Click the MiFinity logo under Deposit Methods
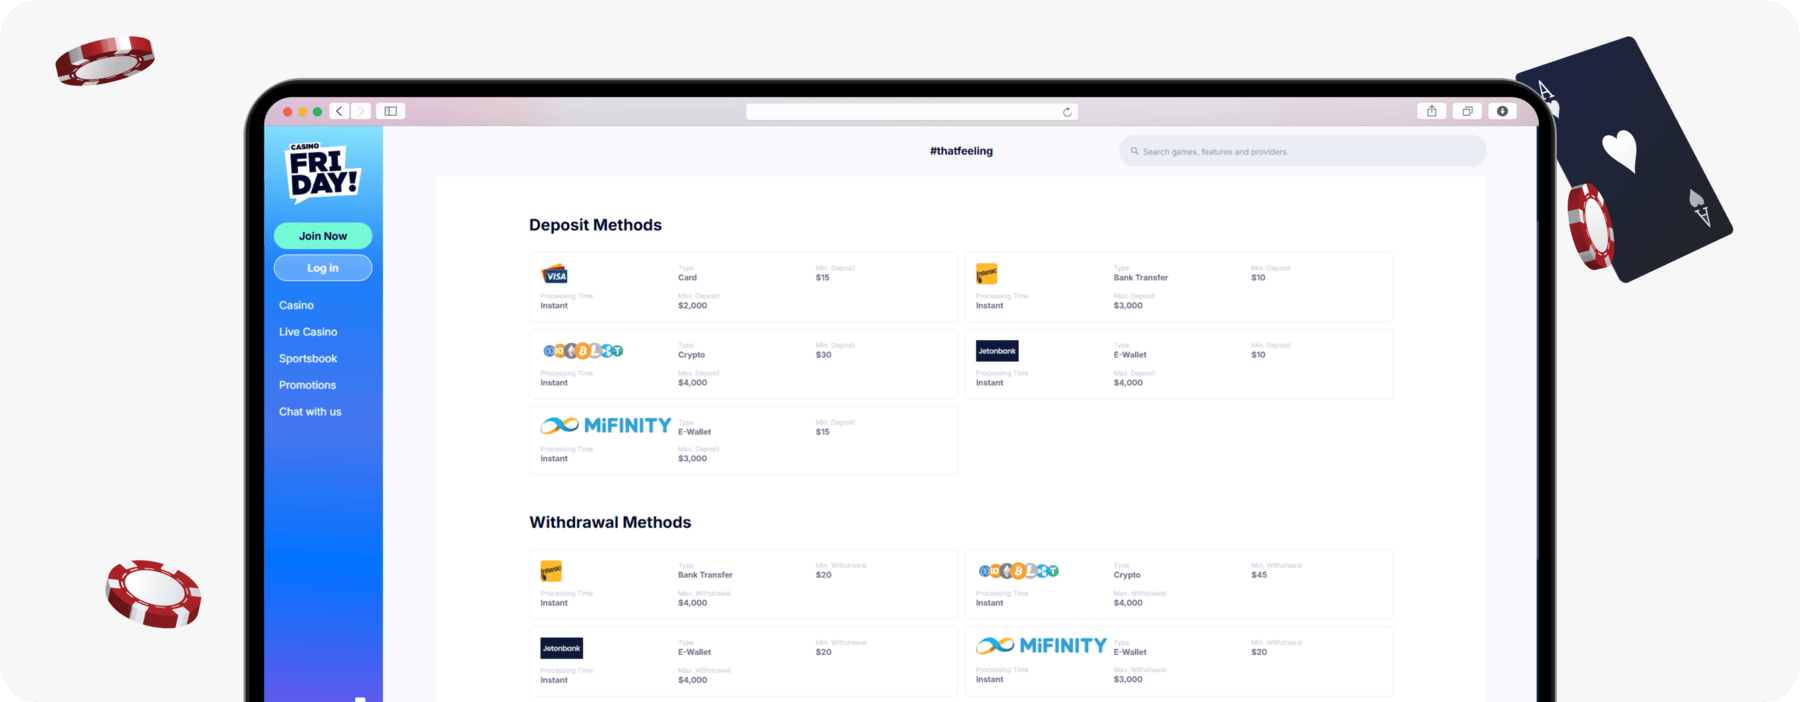 606,425
